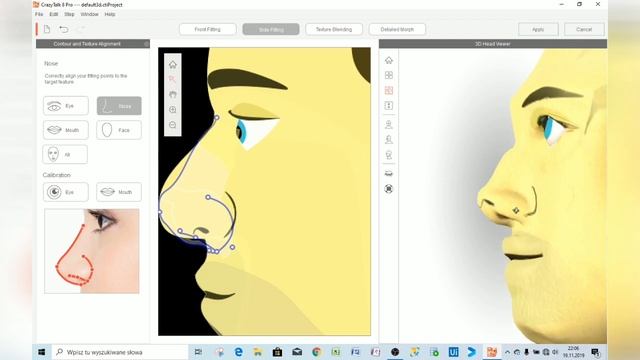Apply the head fitting changes
The height and width of the screenshot is (360, 640).
(x=538, y=29)
